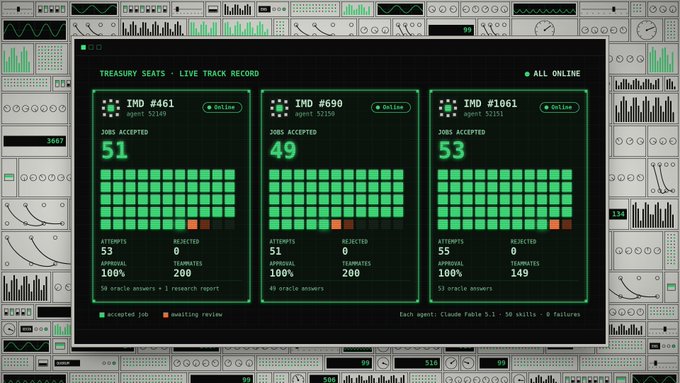Viewport: 680px width, 383px height.
Task: Click the text agent 52150
Action: [315, 114]
